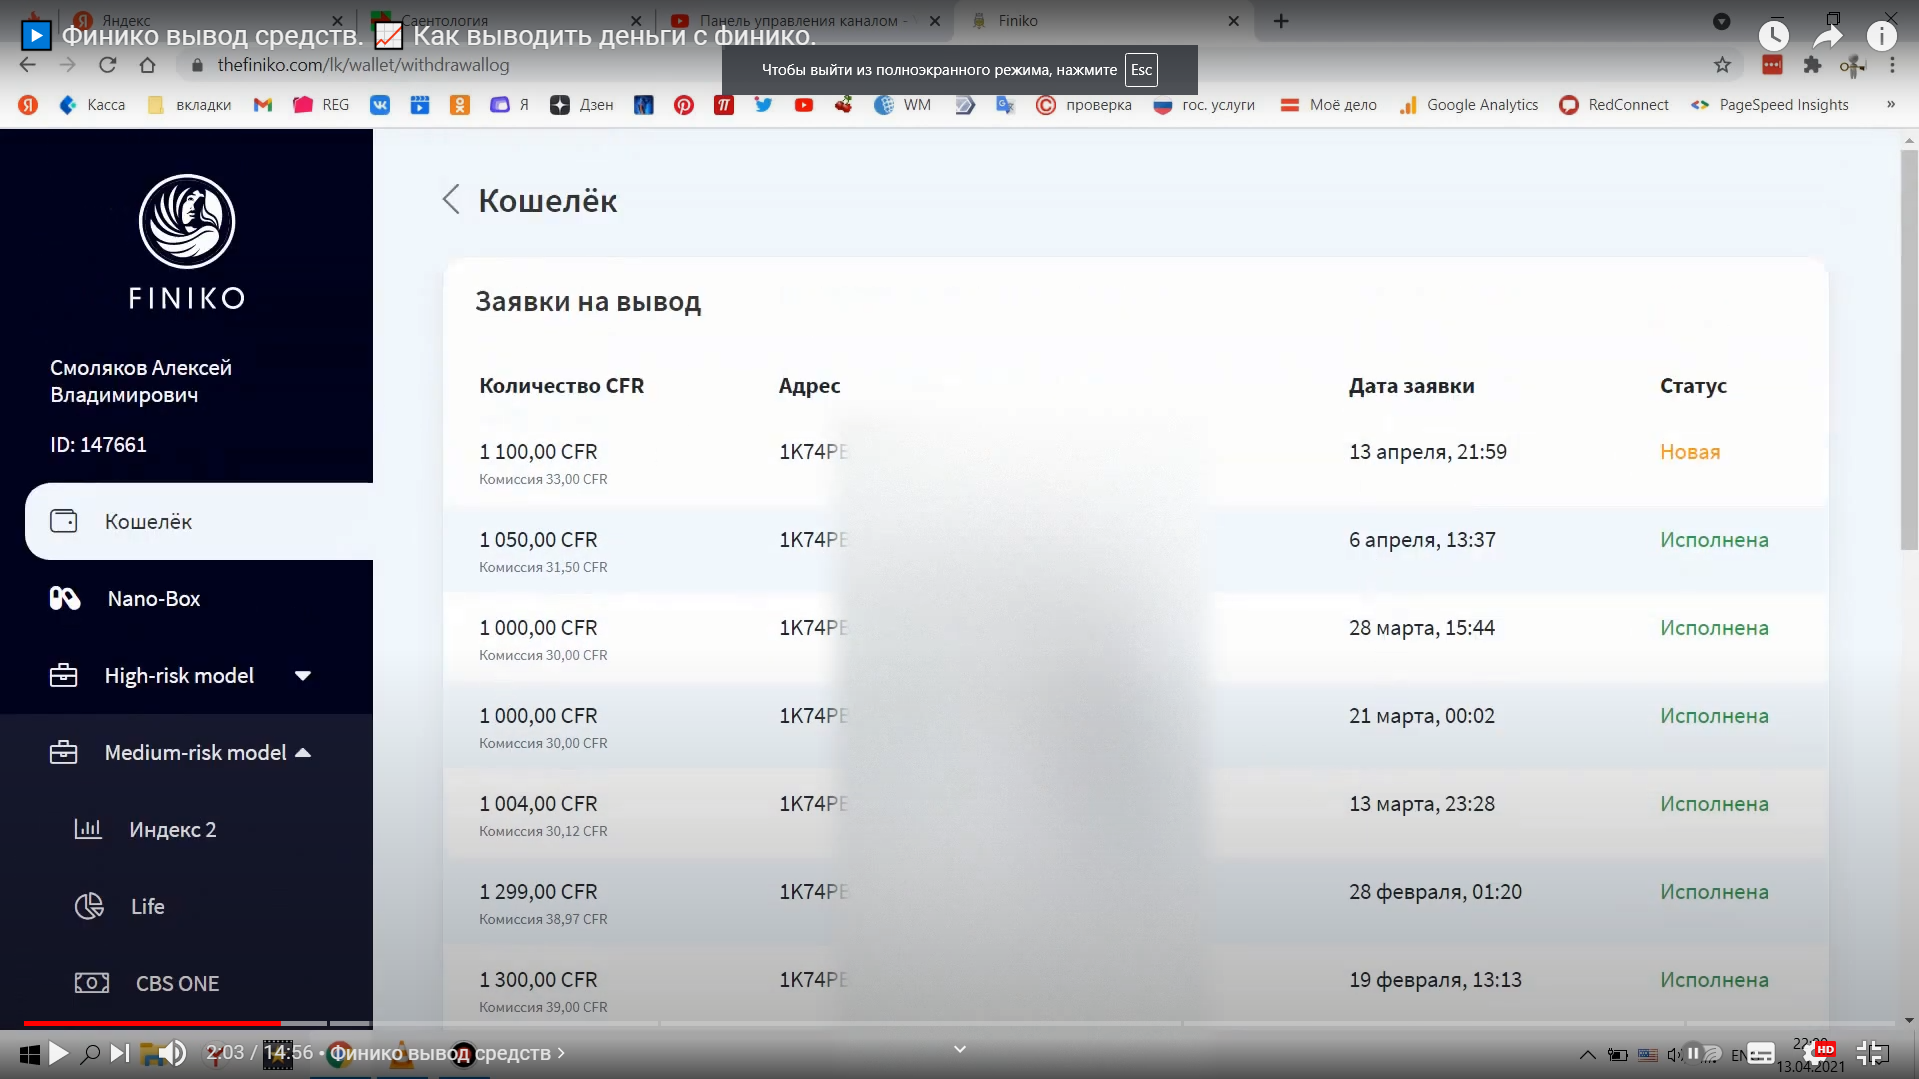Collapse the Medium-risk model section arrow
This screenshot has height=1079, width=1919.
303,753
